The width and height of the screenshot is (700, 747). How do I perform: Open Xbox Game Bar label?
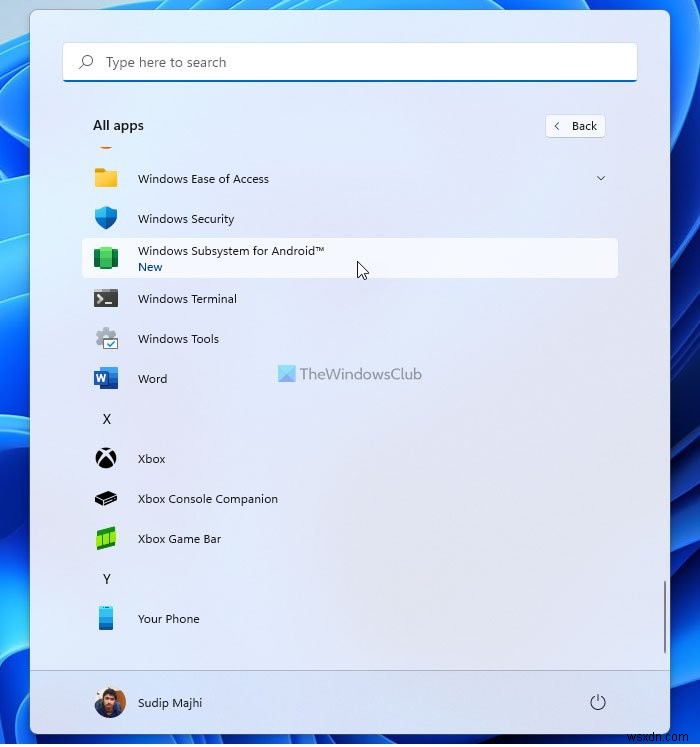179,539
